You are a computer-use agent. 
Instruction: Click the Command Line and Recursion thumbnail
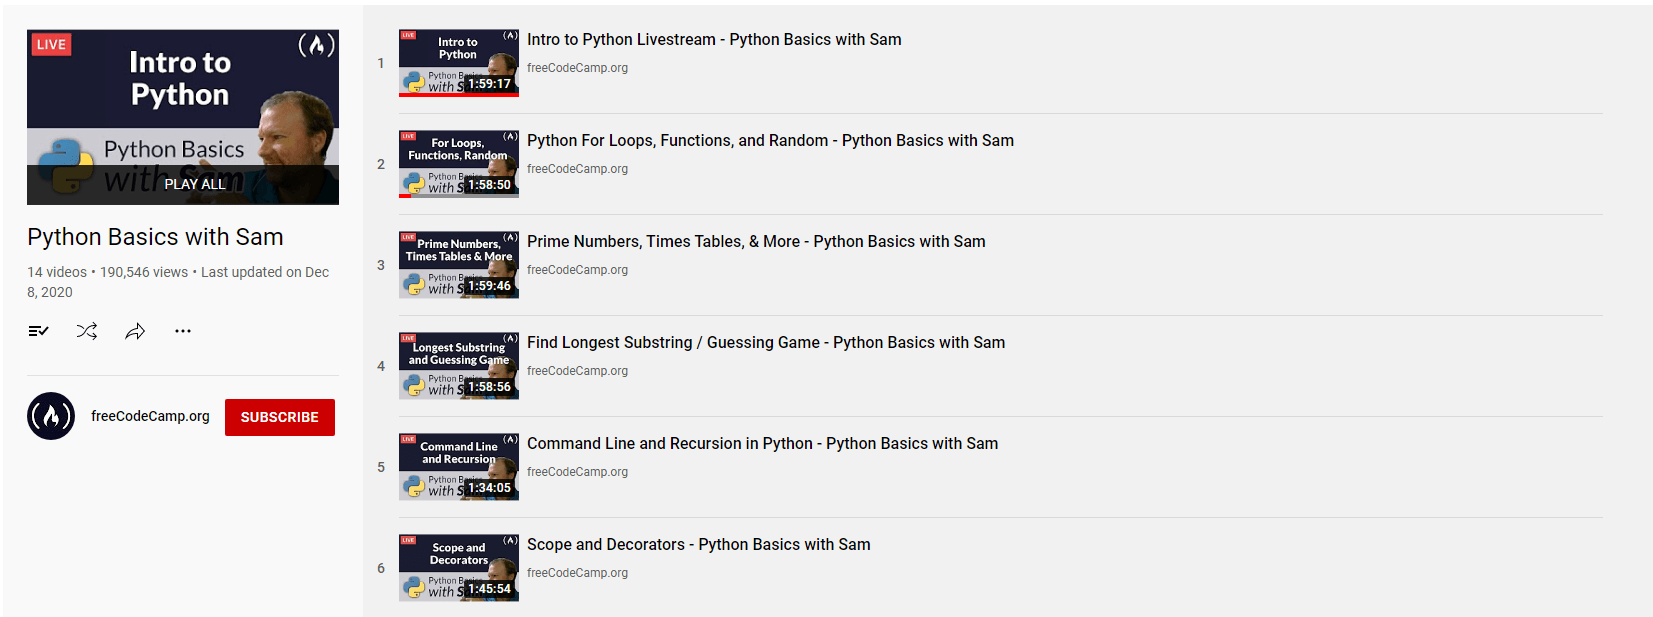click(x=458, y=467)
